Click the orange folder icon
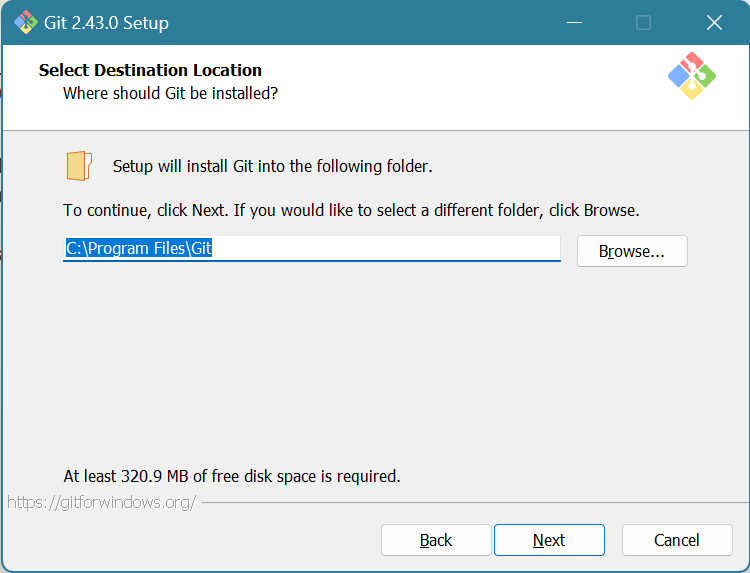 79,165
